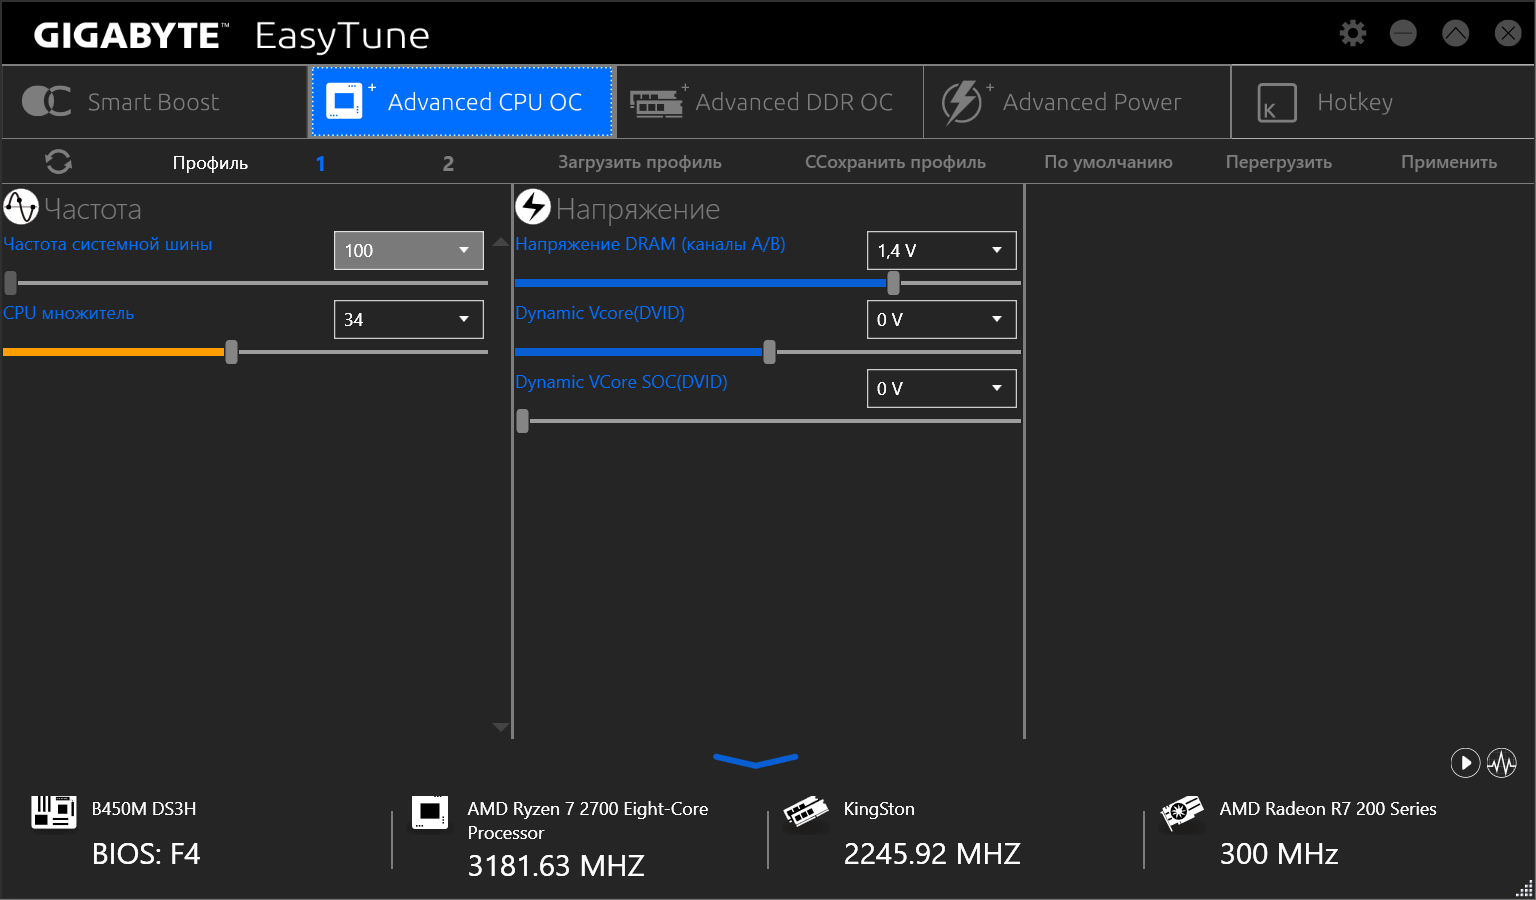Open the Advanced Power tab
The width and height of the screenshot is (1536, 900).
click(1076, 102)
